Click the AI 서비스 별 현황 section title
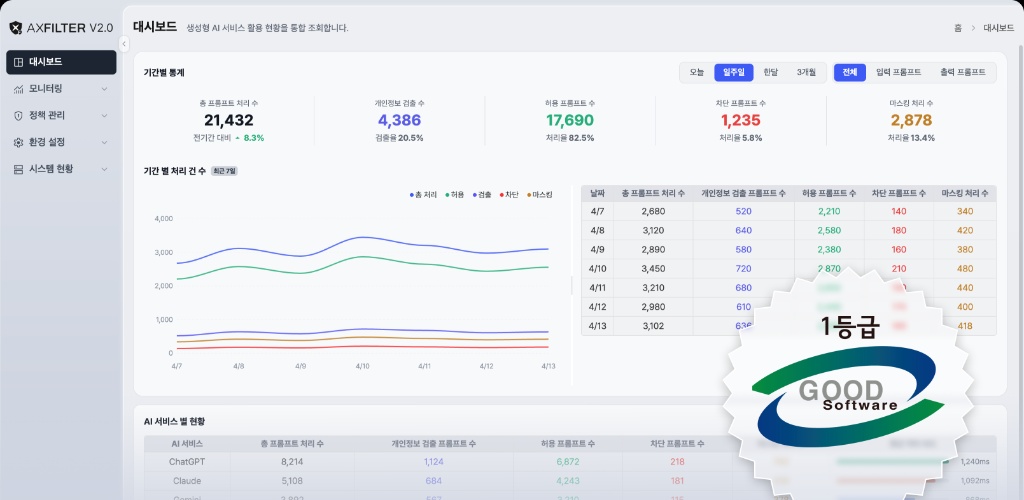1024x500 pixels. click(174, 422)
